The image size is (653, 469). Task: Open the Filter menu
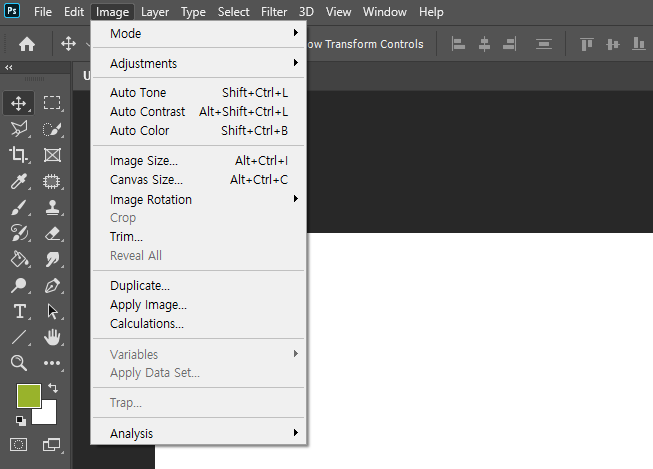click(274, 12)
